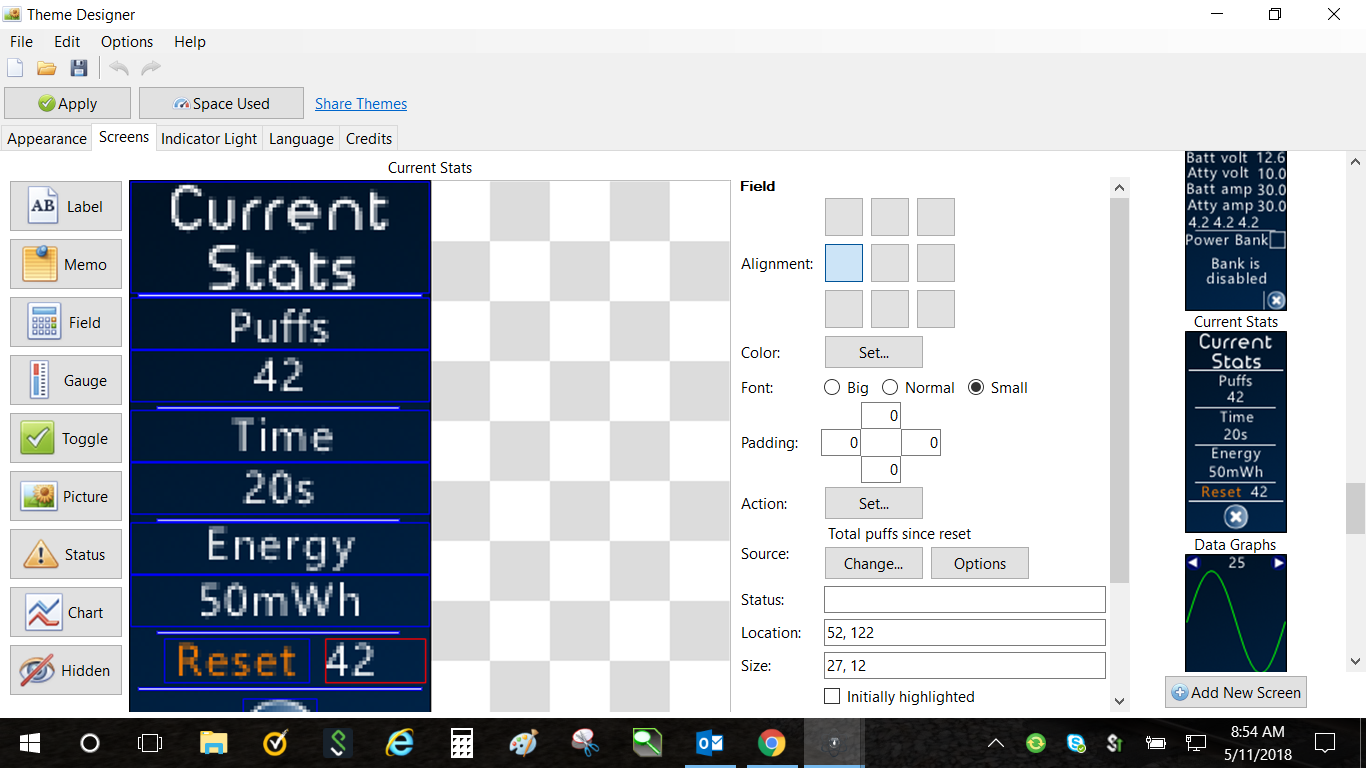Select the Normal font radio button

coord(890,388)
